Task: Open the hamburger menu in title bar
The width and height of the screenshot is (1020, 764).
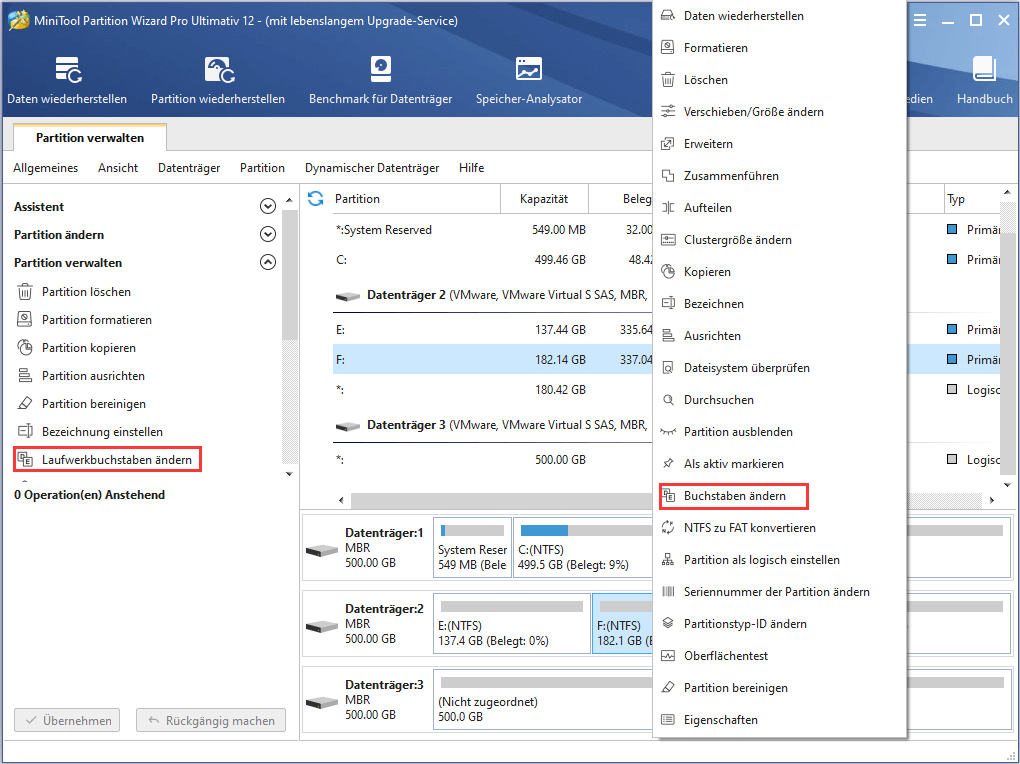Action: tap(920, 21)
